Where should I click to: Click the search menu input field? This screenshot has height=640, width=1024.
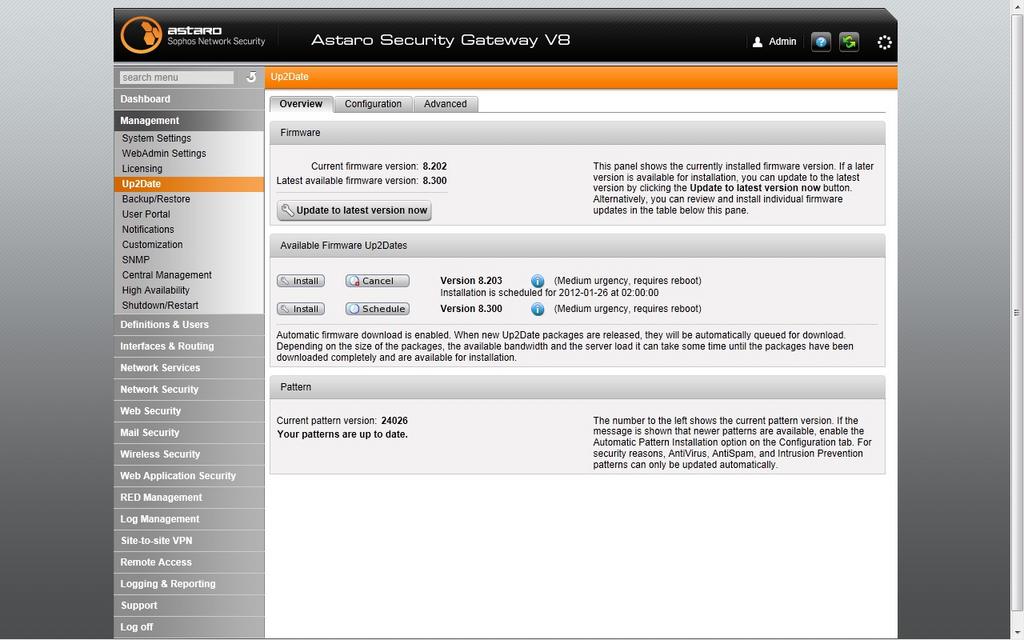[x=176, y=77]
